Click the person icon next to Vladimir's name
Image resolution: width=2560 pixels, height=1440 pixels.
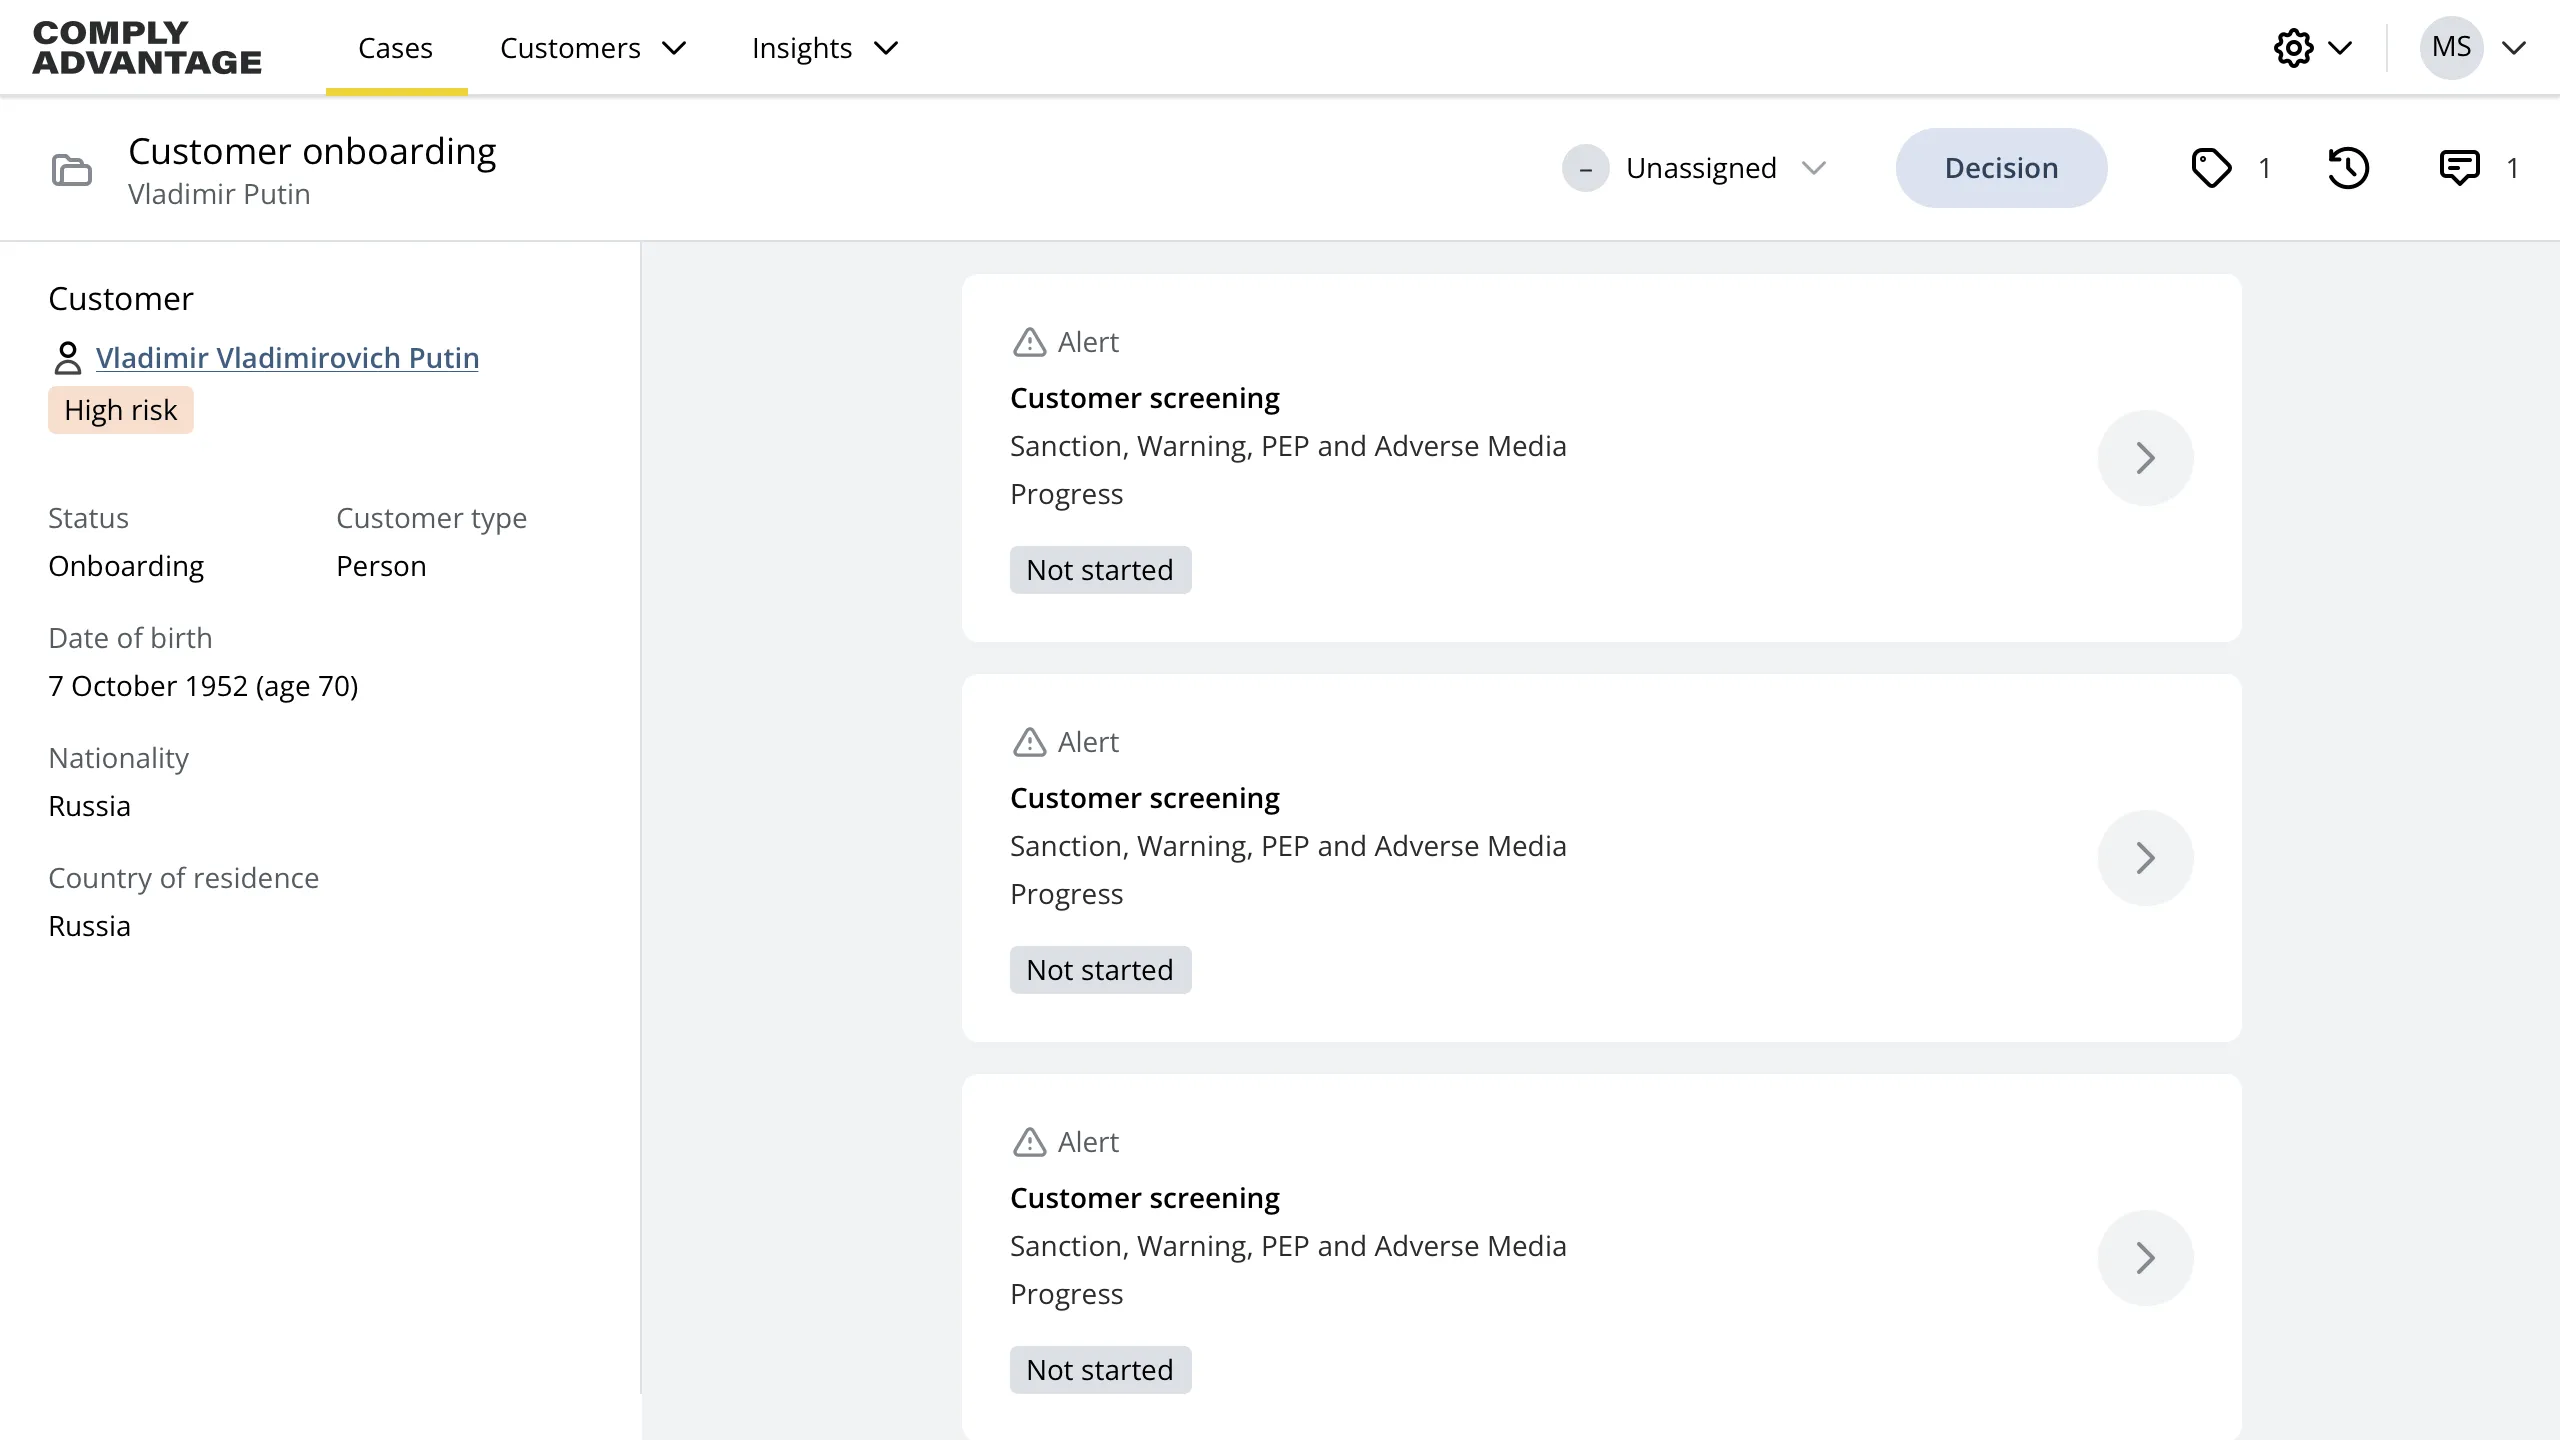[67, 357]
